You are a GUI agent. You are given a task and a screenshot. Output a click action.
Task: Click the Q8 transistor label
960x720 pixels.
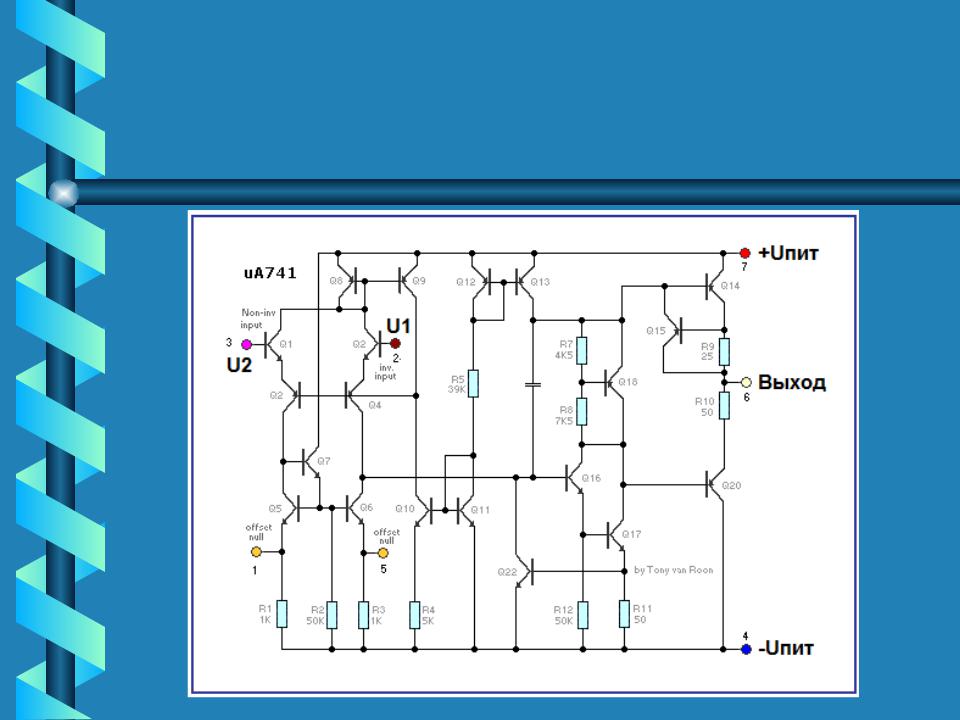[x=336, y=281]
